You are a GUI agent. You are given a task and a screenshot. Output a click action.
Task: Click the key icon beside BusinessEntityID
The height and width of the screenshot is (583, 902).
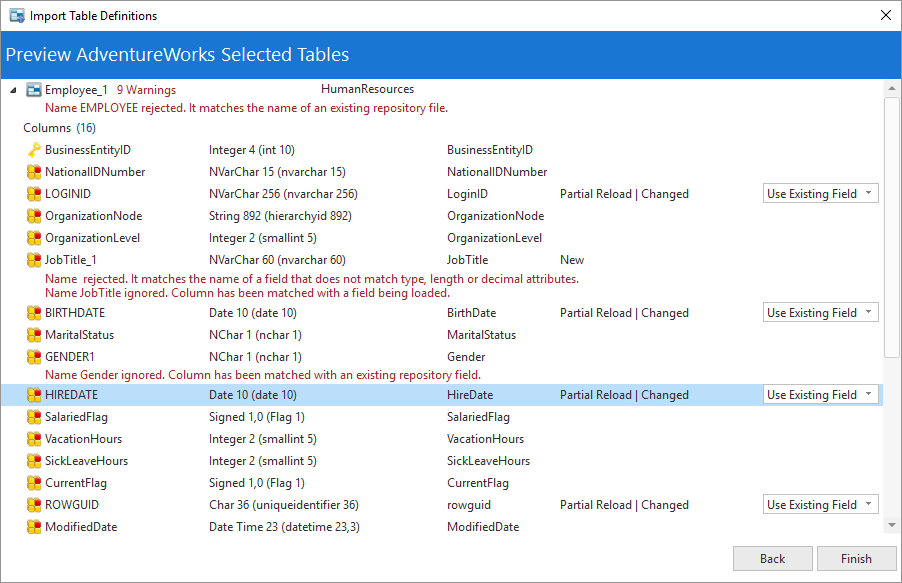pos(34,150)
